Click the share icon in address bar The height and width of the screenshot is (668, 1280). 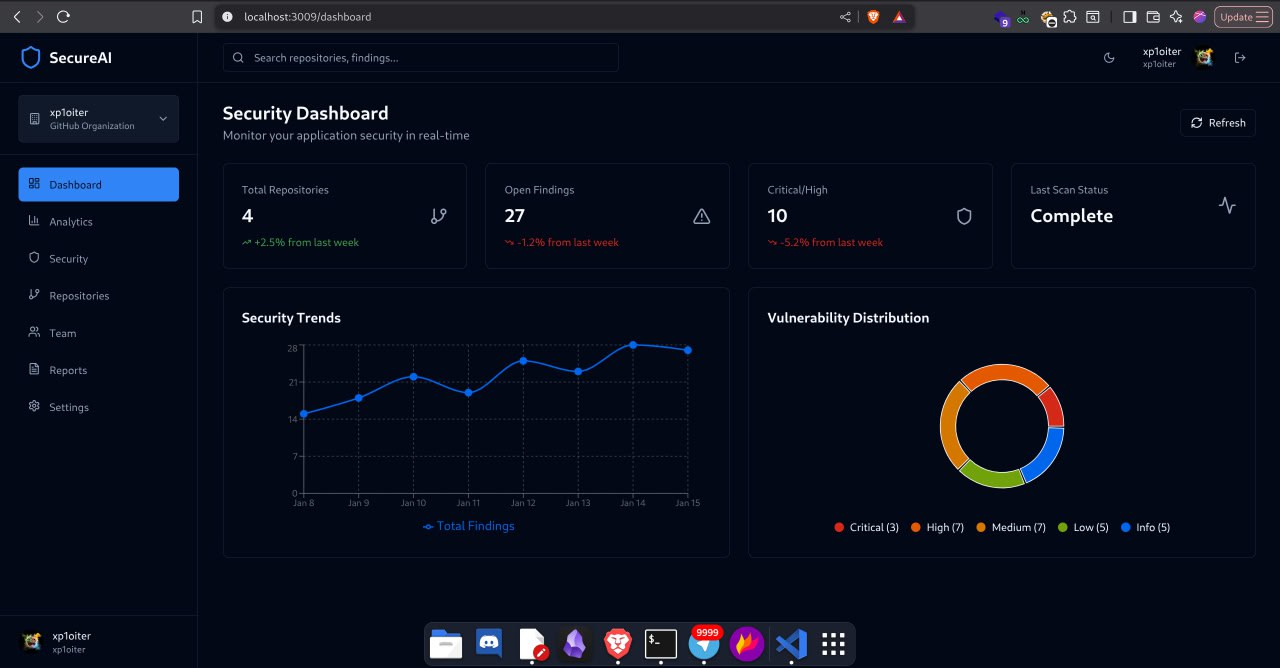click(846, 17)
